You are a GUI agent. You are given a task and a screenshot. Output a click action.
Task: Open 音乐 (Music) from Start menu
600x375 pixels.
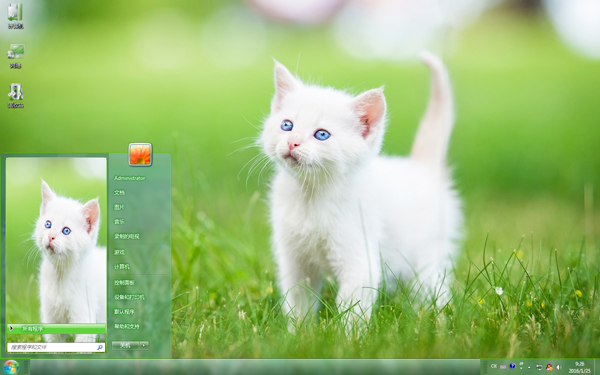coord(119,222)
